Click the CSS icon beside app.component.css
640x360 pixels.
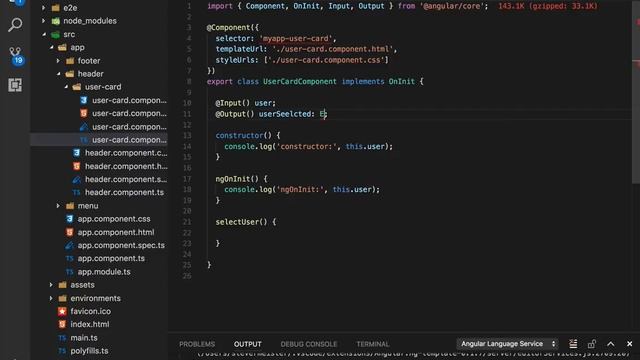point(69,219)
